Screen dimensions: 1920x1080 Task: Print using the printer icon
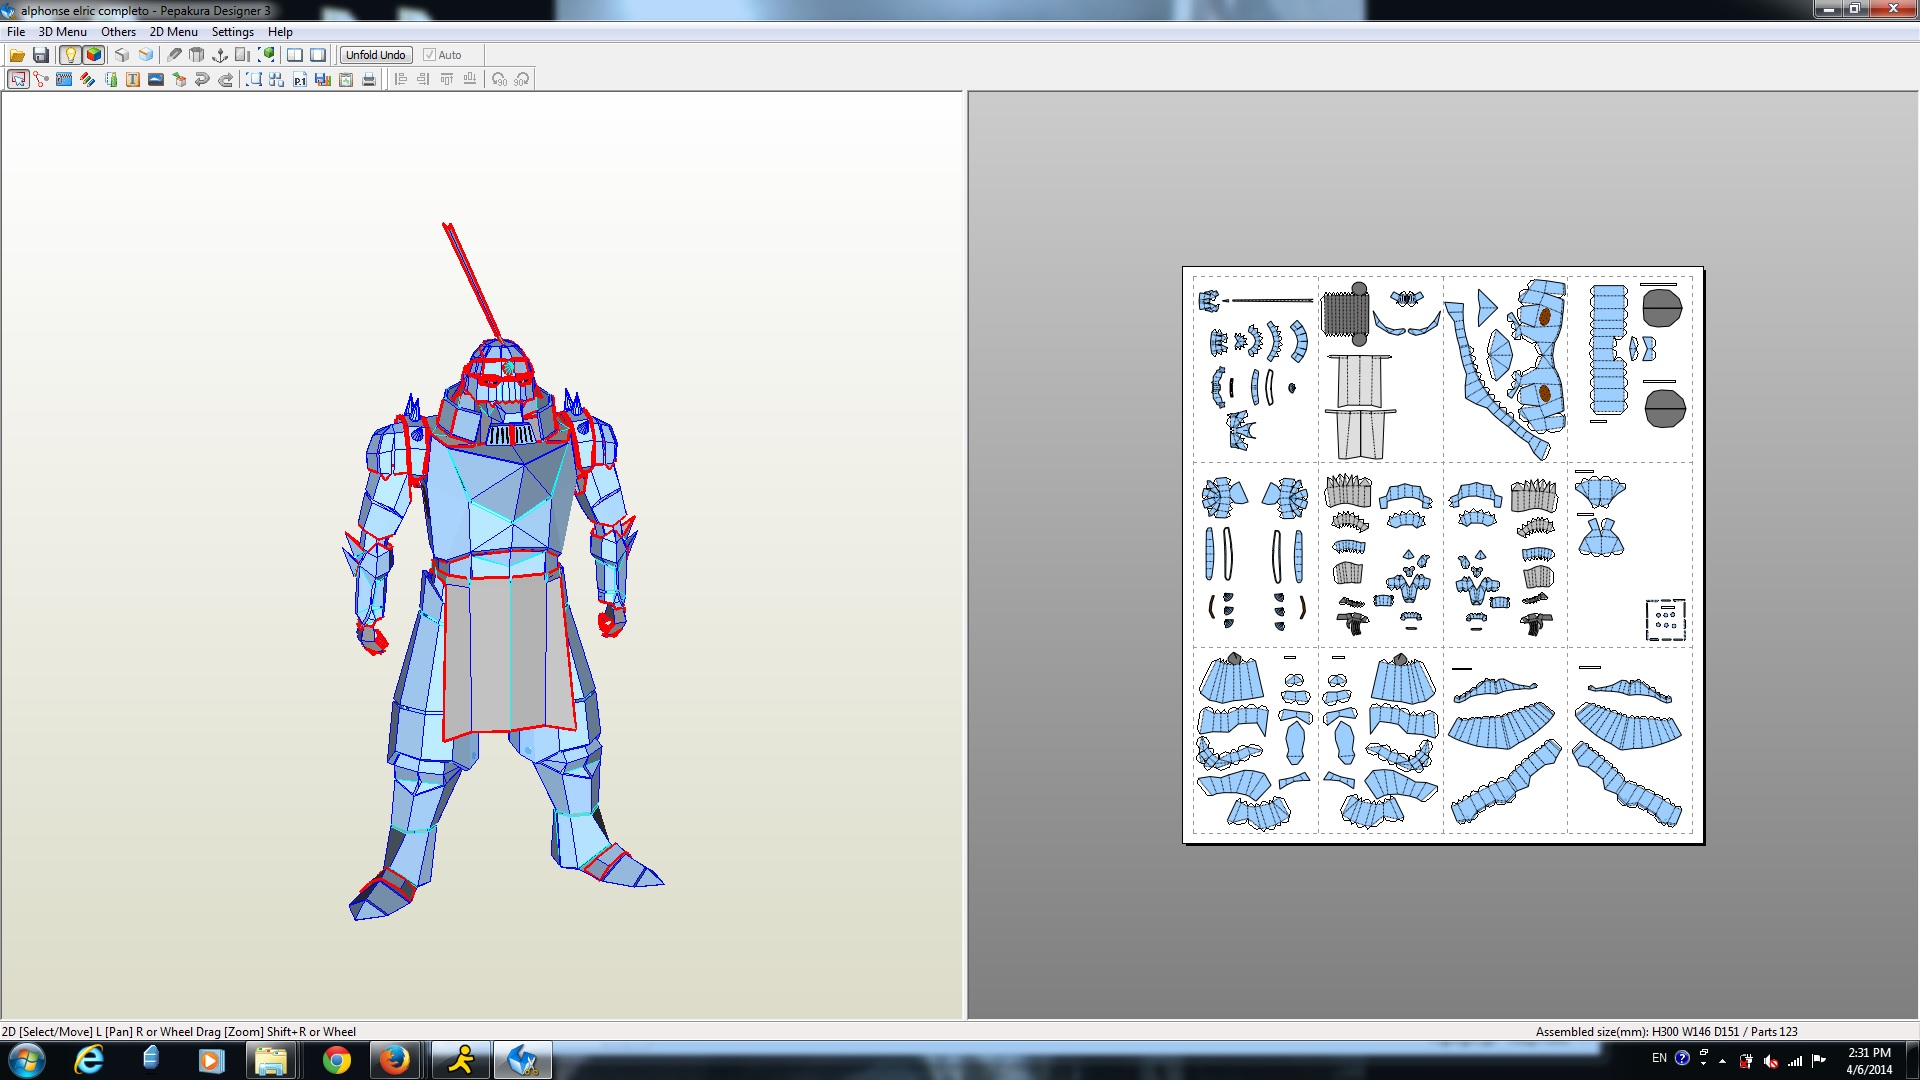tap(369, 79)
